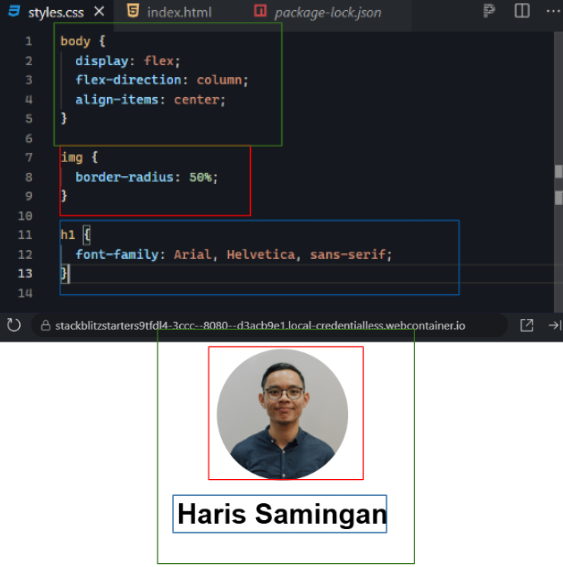Screen dimensions: 563x567
Task: Click the 'sans-serif' font value
Action: click(348, 255)
